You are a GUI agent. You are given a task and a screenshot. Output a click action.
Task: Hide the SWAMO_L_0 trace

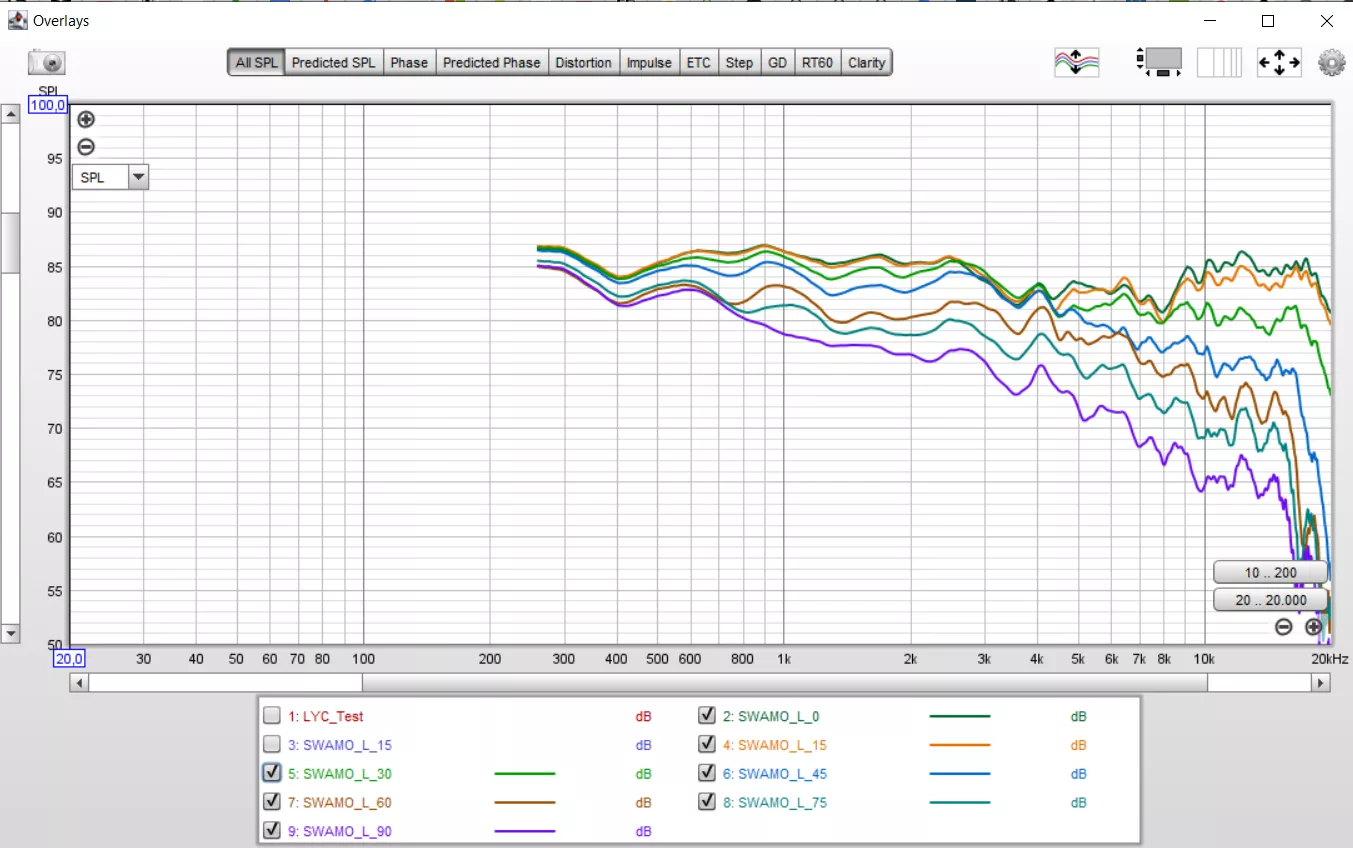[x=707, y=716]
